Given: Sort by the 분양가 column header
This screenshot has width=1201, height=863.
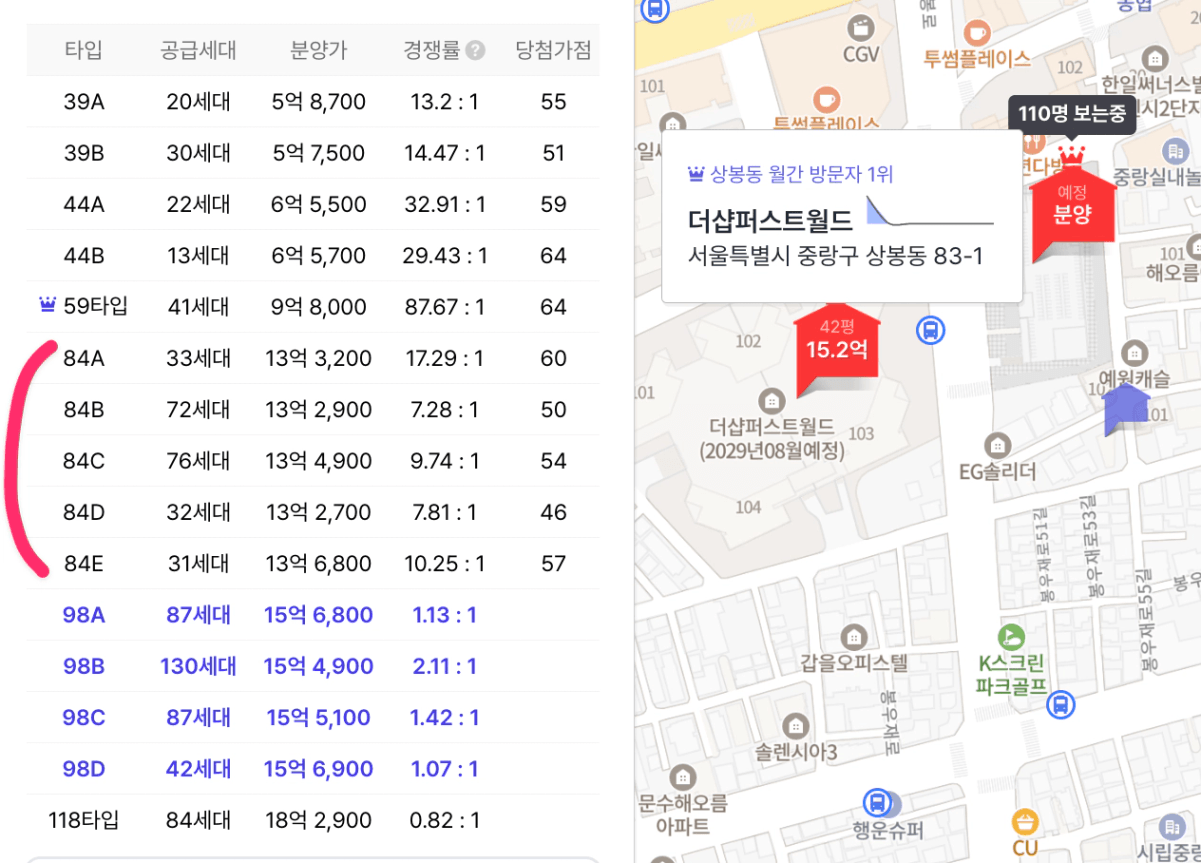Looking at the screenshot, I should tap(318, 50).
